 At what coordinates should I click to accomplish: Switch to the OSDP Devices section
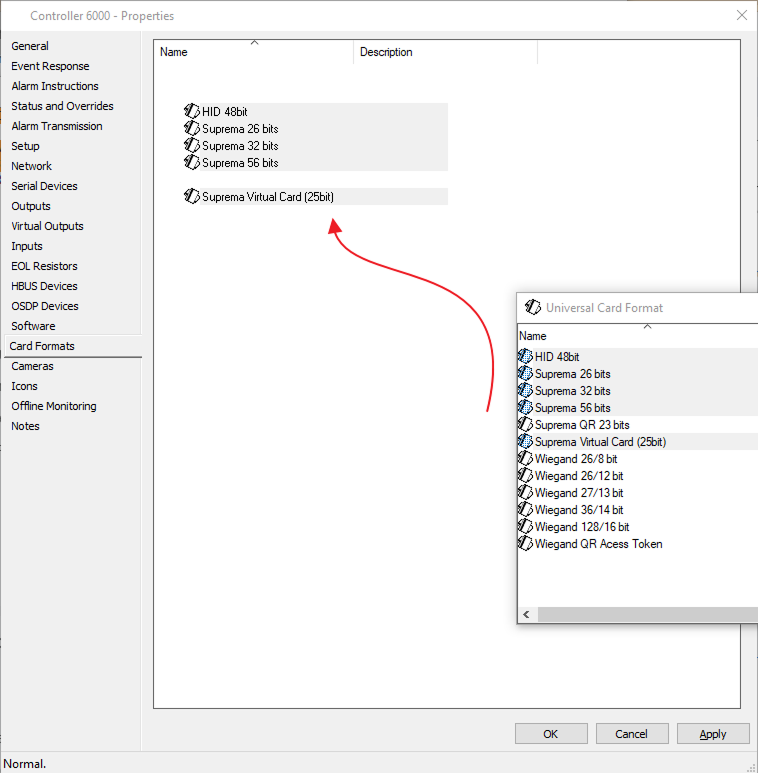point(45,306)
